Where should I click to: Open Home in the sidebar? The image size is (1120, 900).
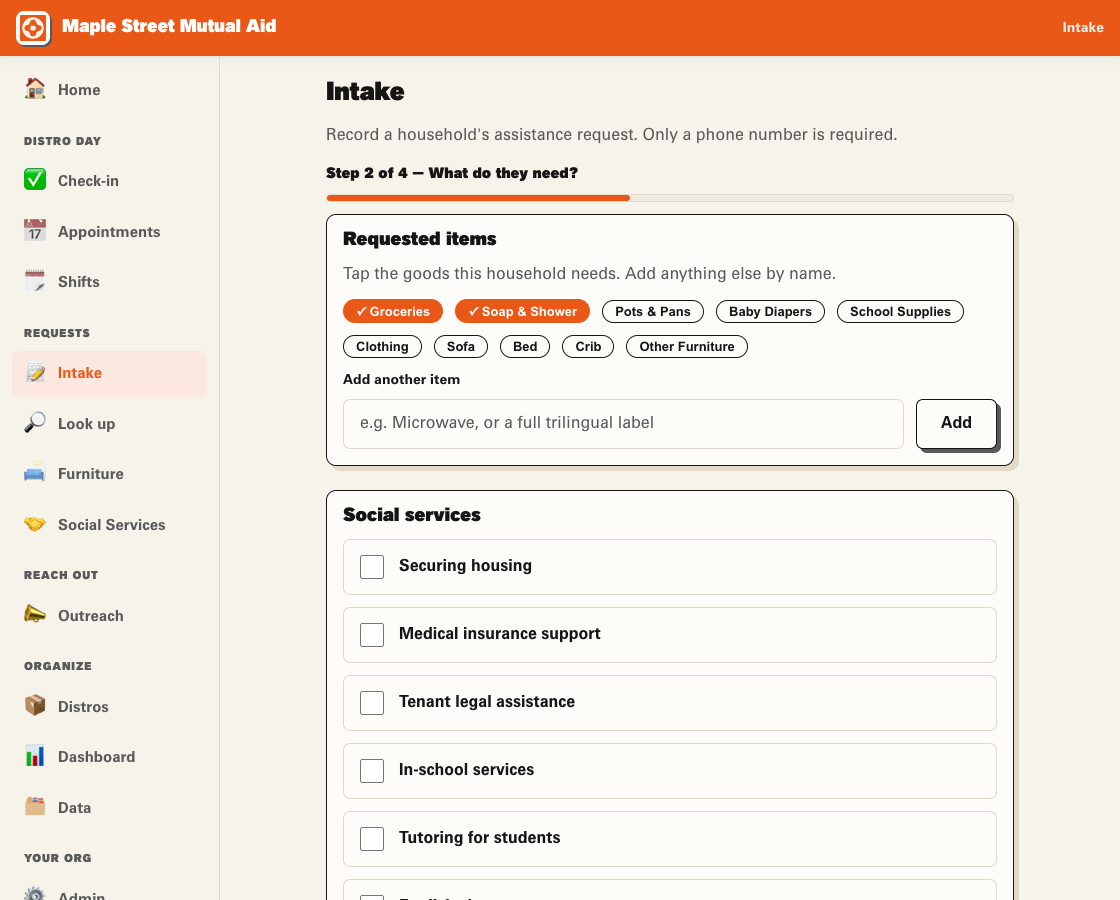point(109,89)
